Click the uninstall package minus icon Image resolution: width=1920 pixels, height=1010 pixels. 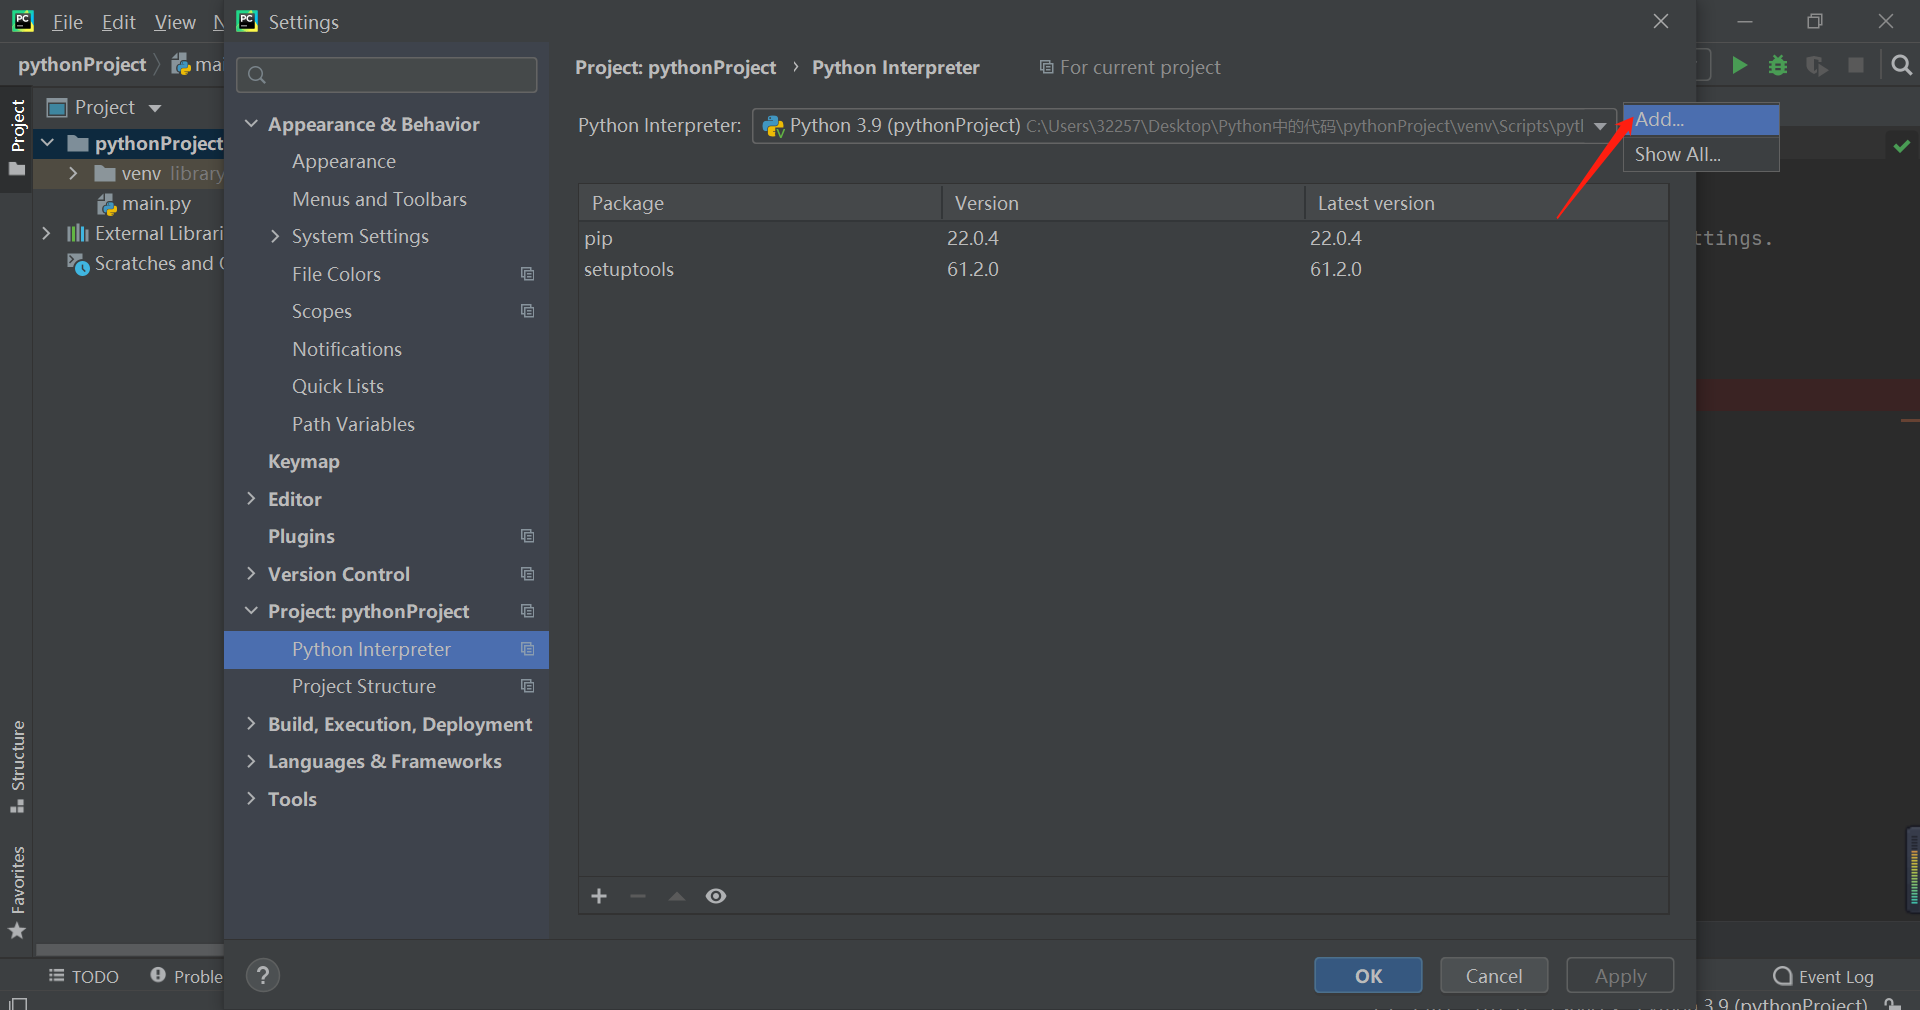pos(638,896)
